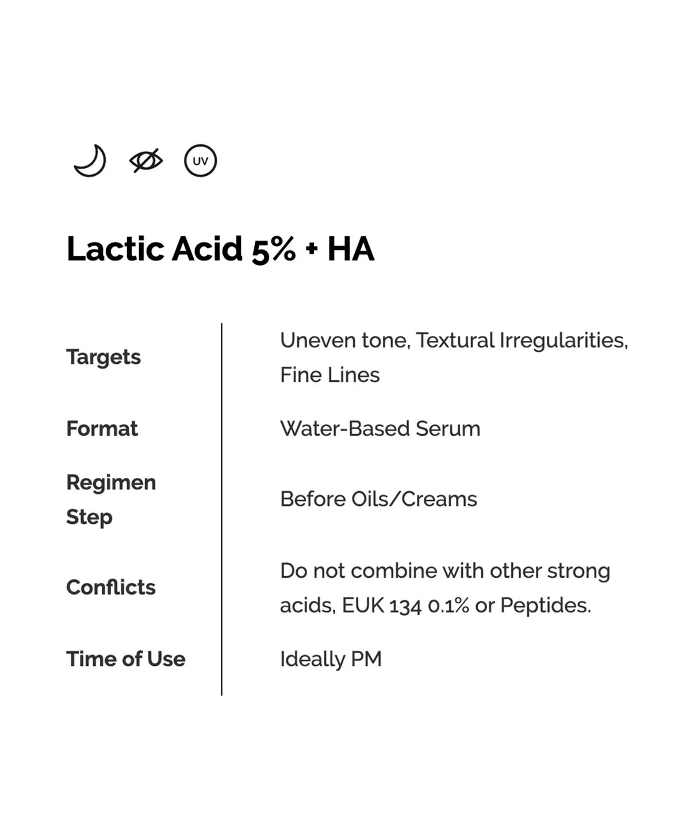The height and width of the screenshot is (828, 690).
Task: Click the crossed-out eye icon
Action: pos(146,161)
